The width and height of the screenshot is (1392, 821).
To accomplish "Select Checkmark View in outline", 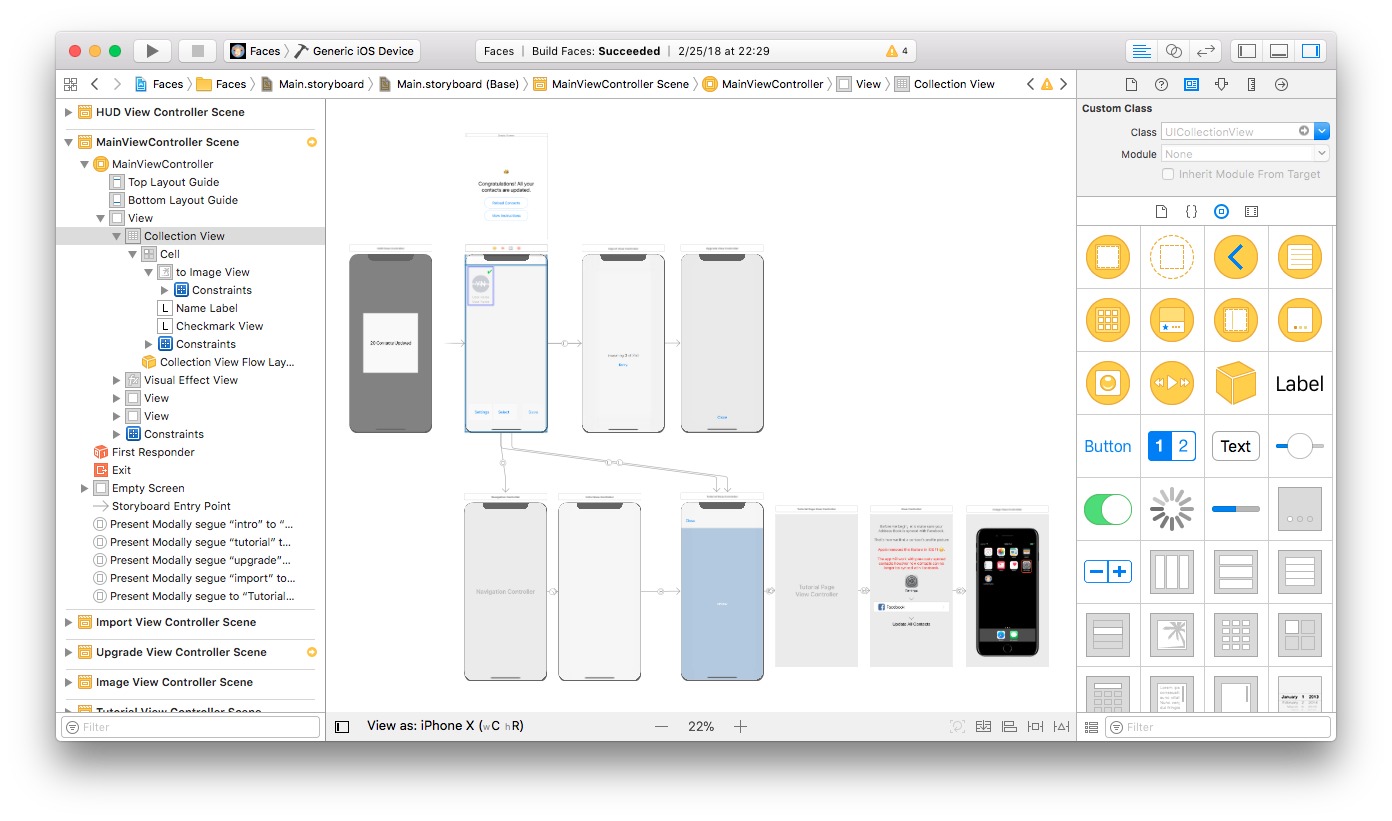I will click(x=219, y=326).
